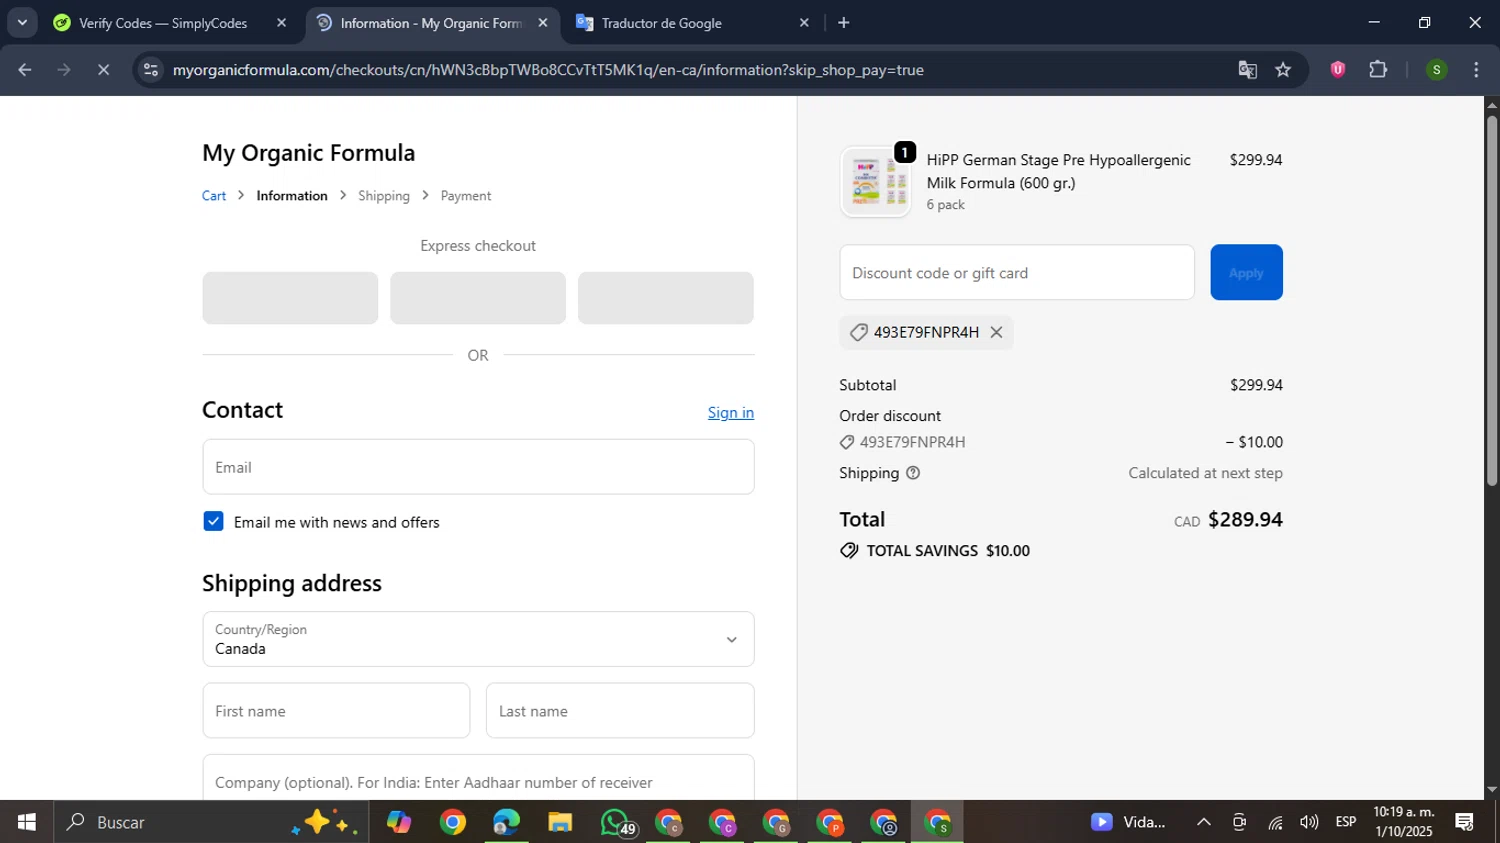
Task: Focus the First name field
Action: pos(336,711)
